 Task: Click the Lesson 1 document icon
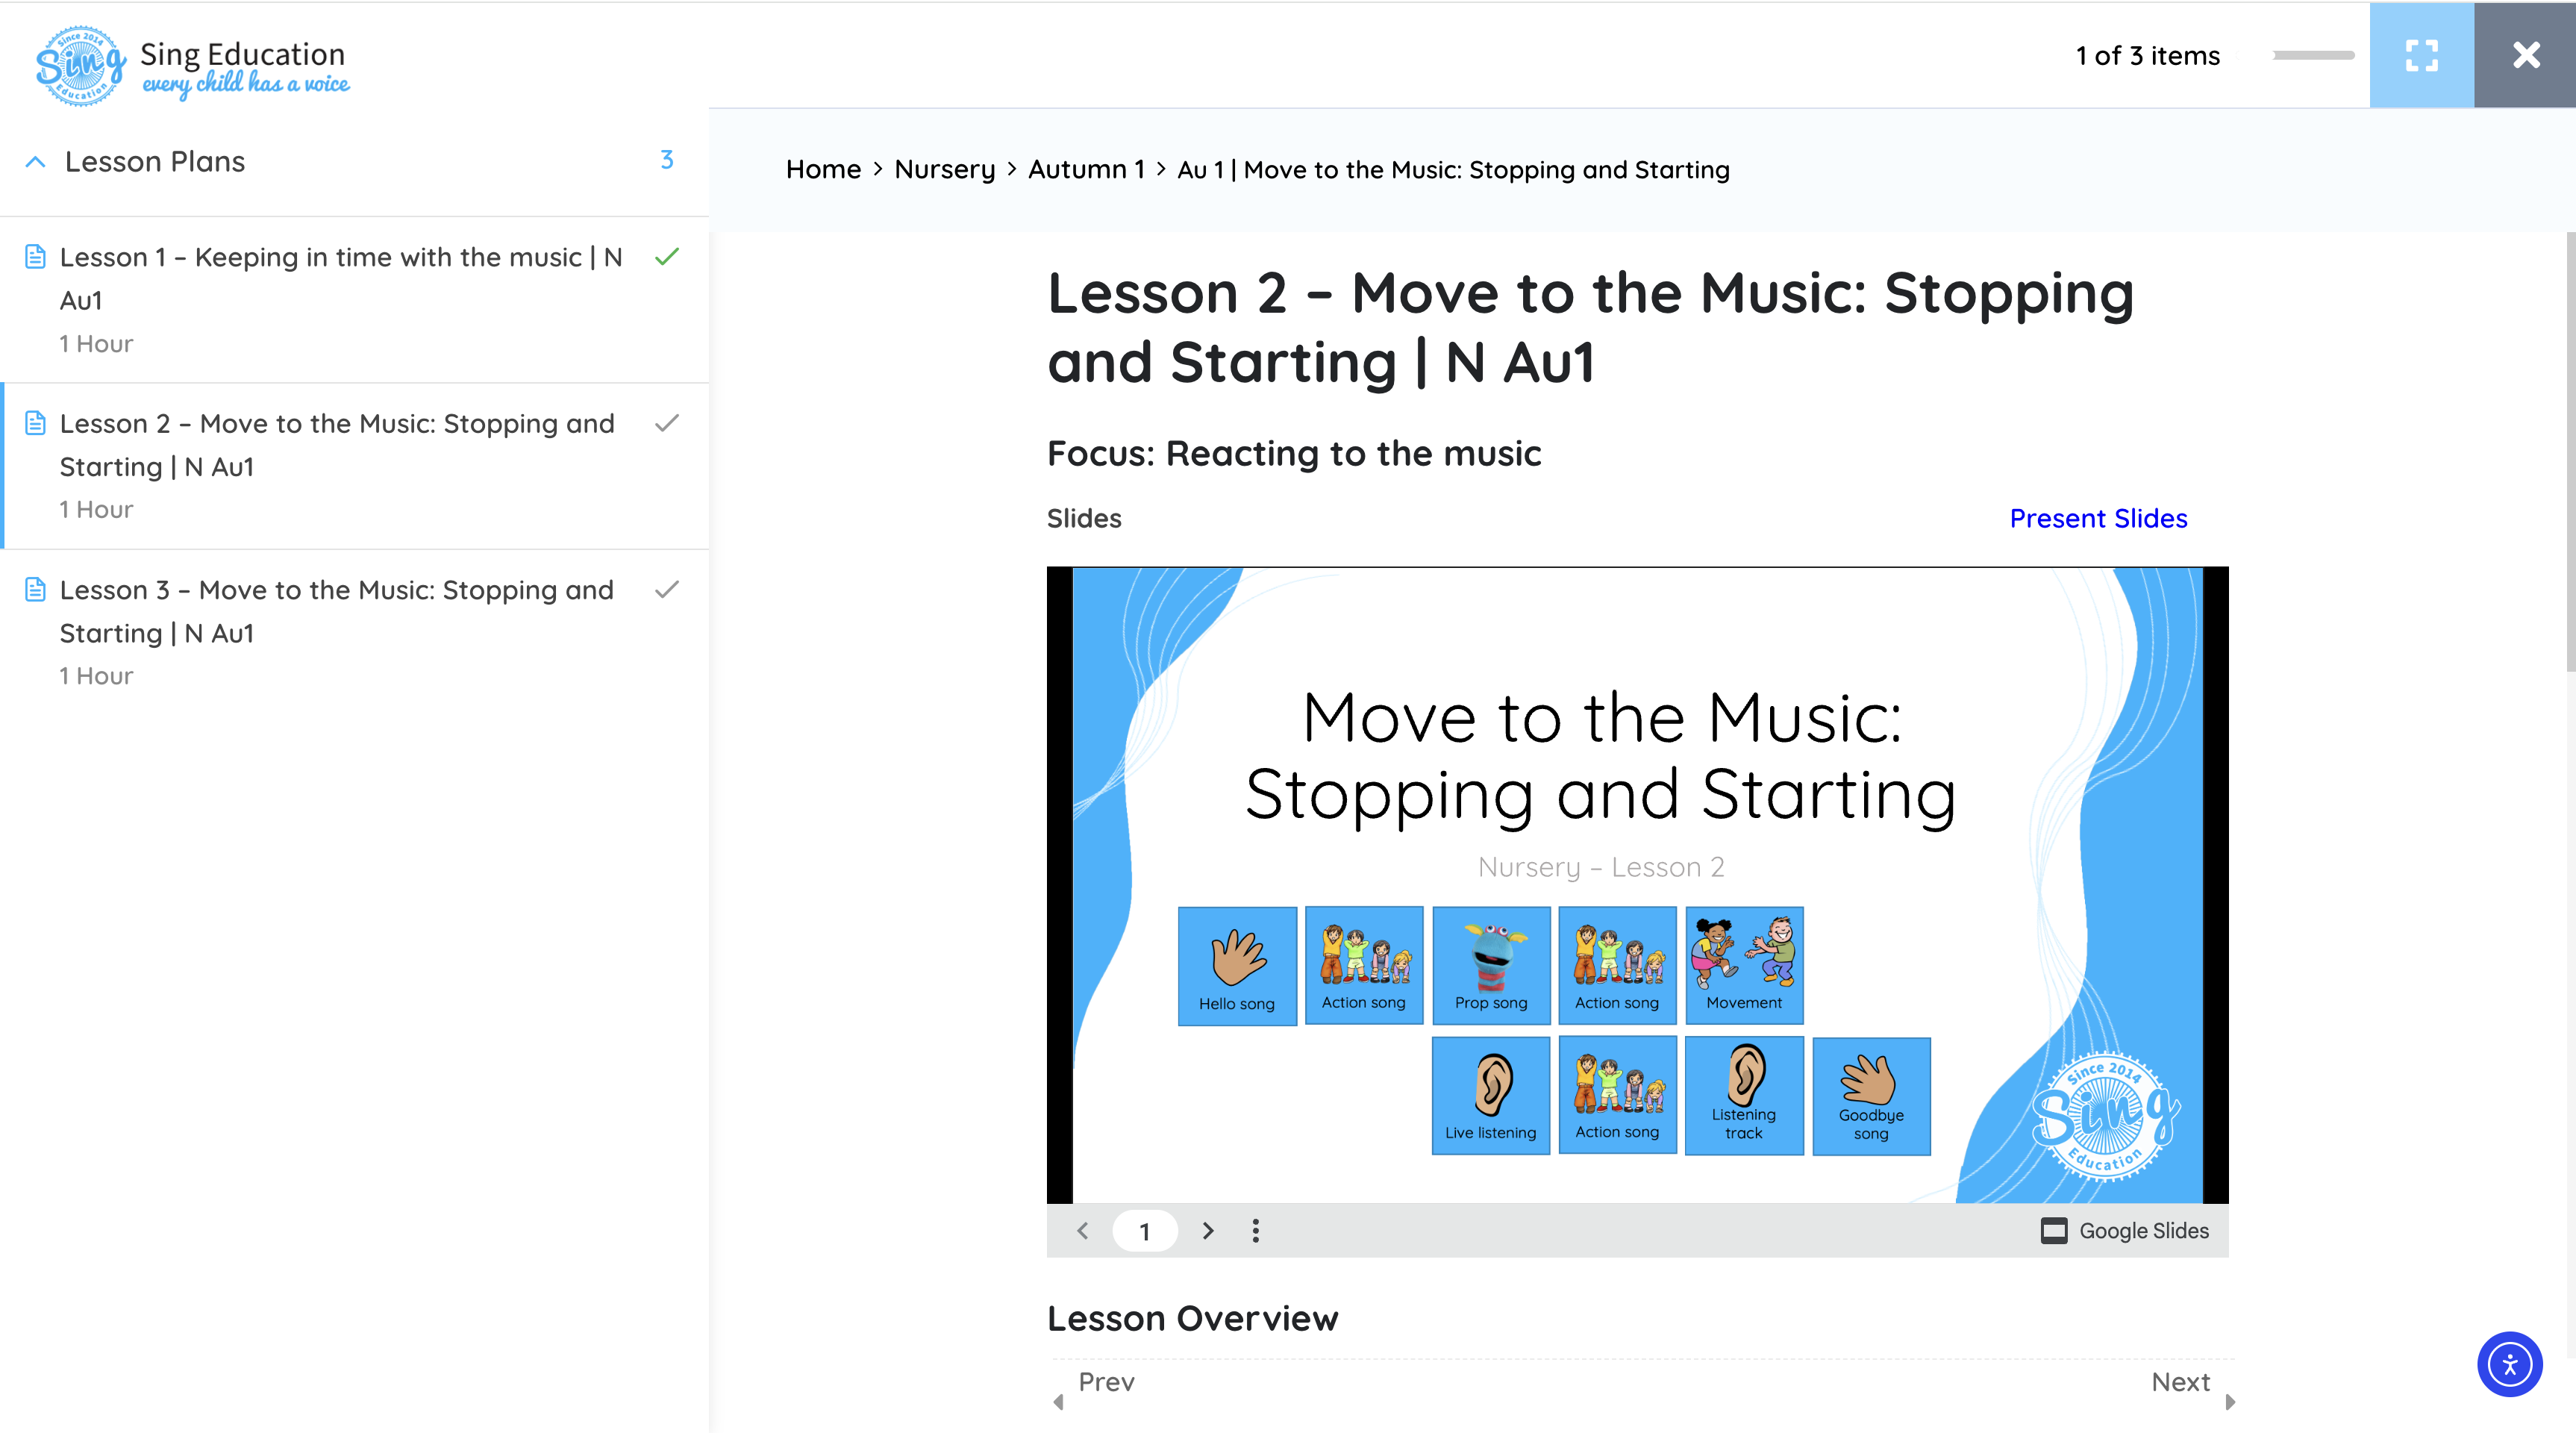tap(35, 257)
